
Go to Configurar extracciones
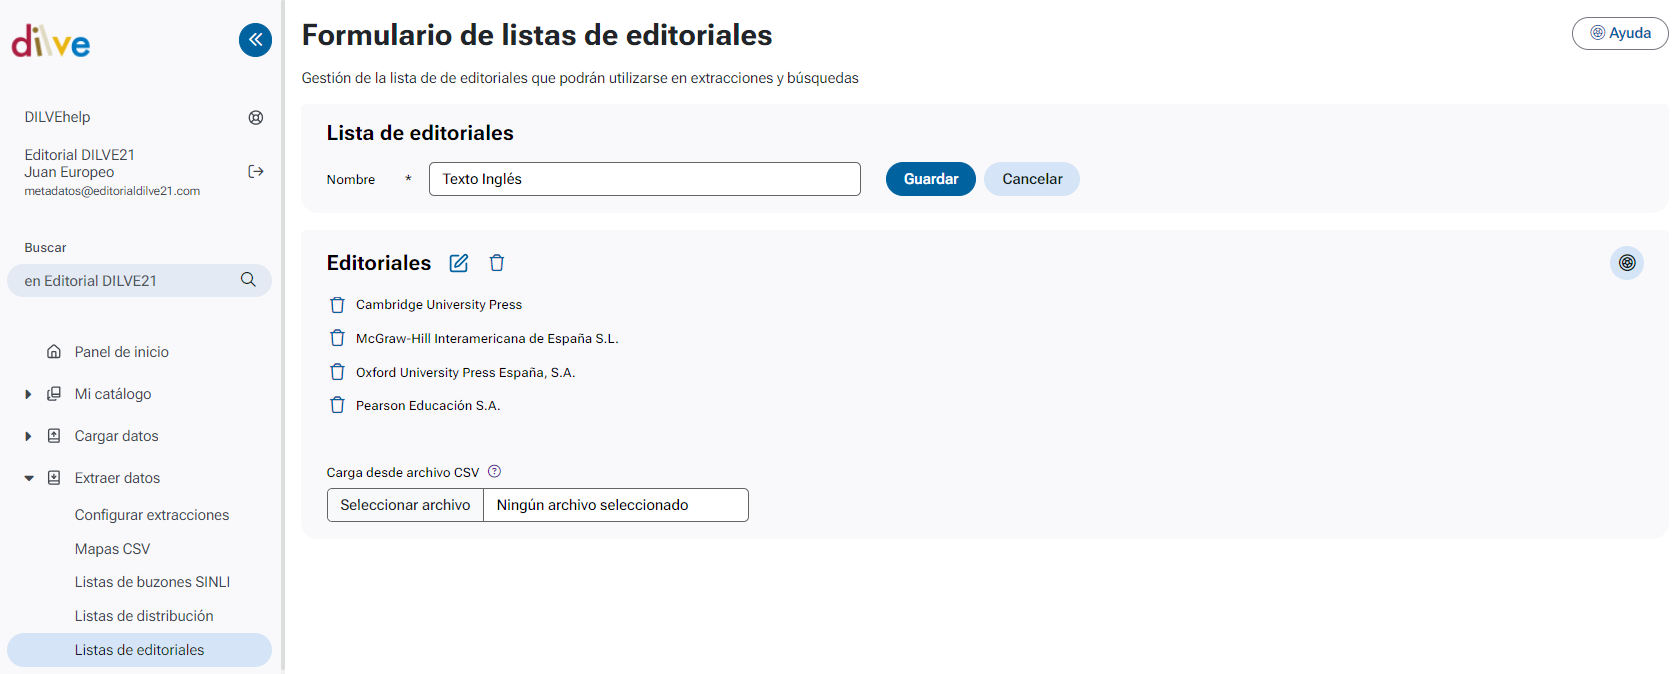[x=152, y=515]
